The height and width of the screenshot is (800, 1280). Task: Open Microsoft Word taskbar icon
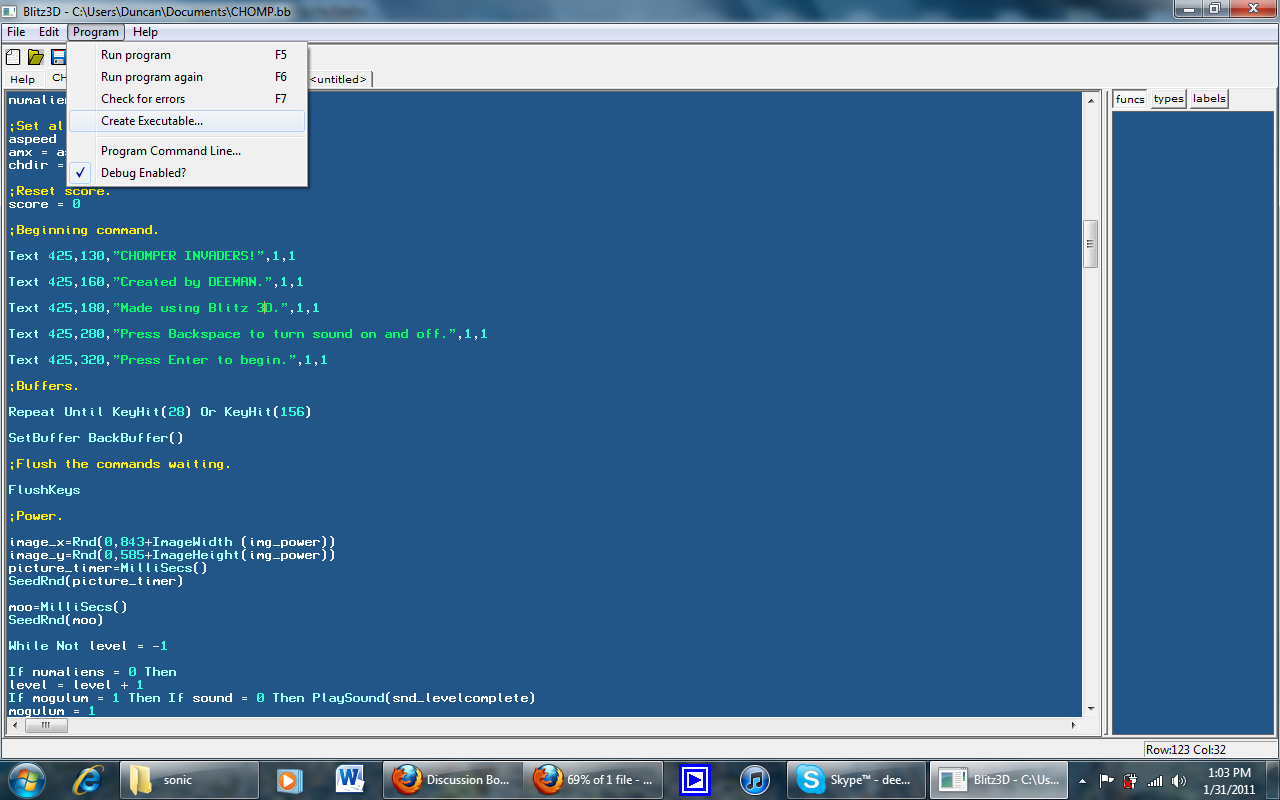pyautogui.click(x=350, y=779)
